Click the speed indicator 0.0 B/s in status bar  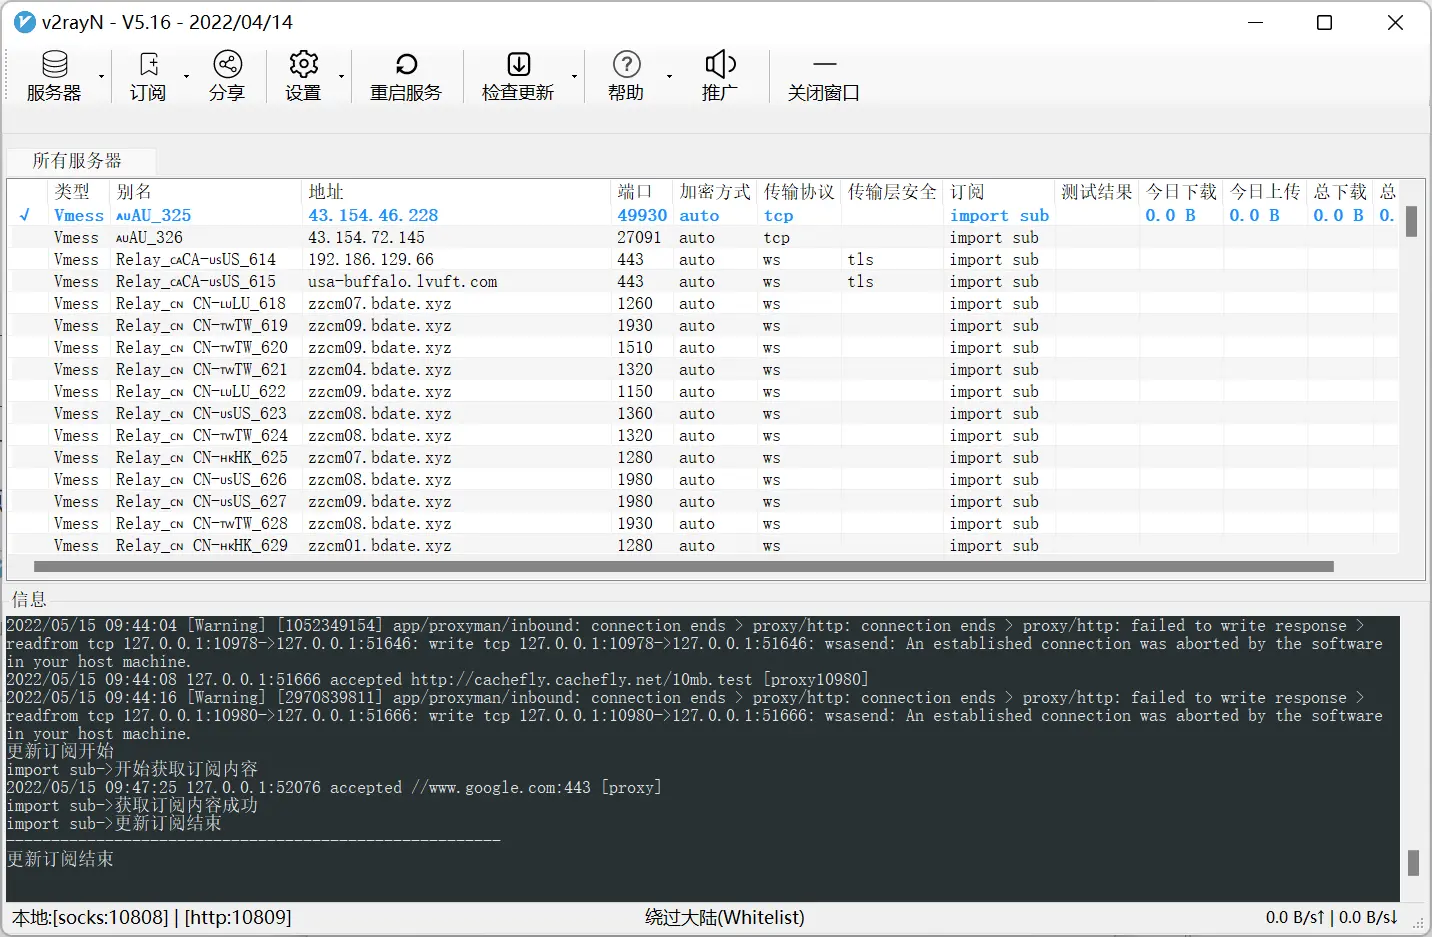pos(1332,917)
